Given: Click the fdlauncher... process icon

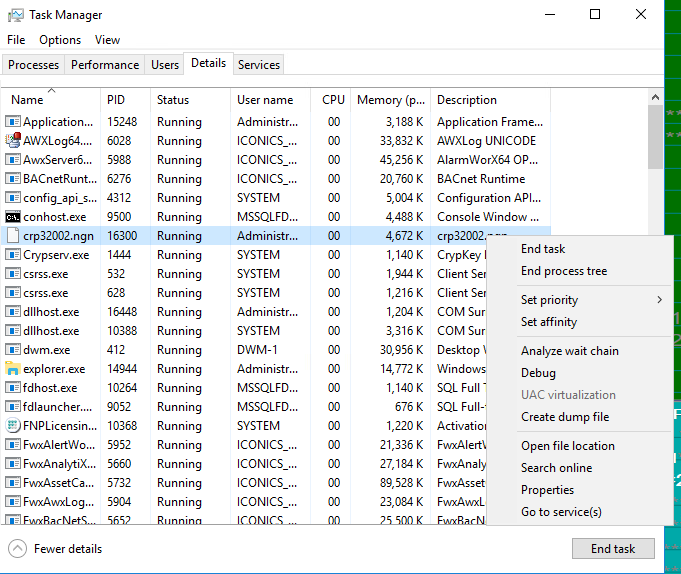Looking at the screenshot, I should (x=13, y=406).
